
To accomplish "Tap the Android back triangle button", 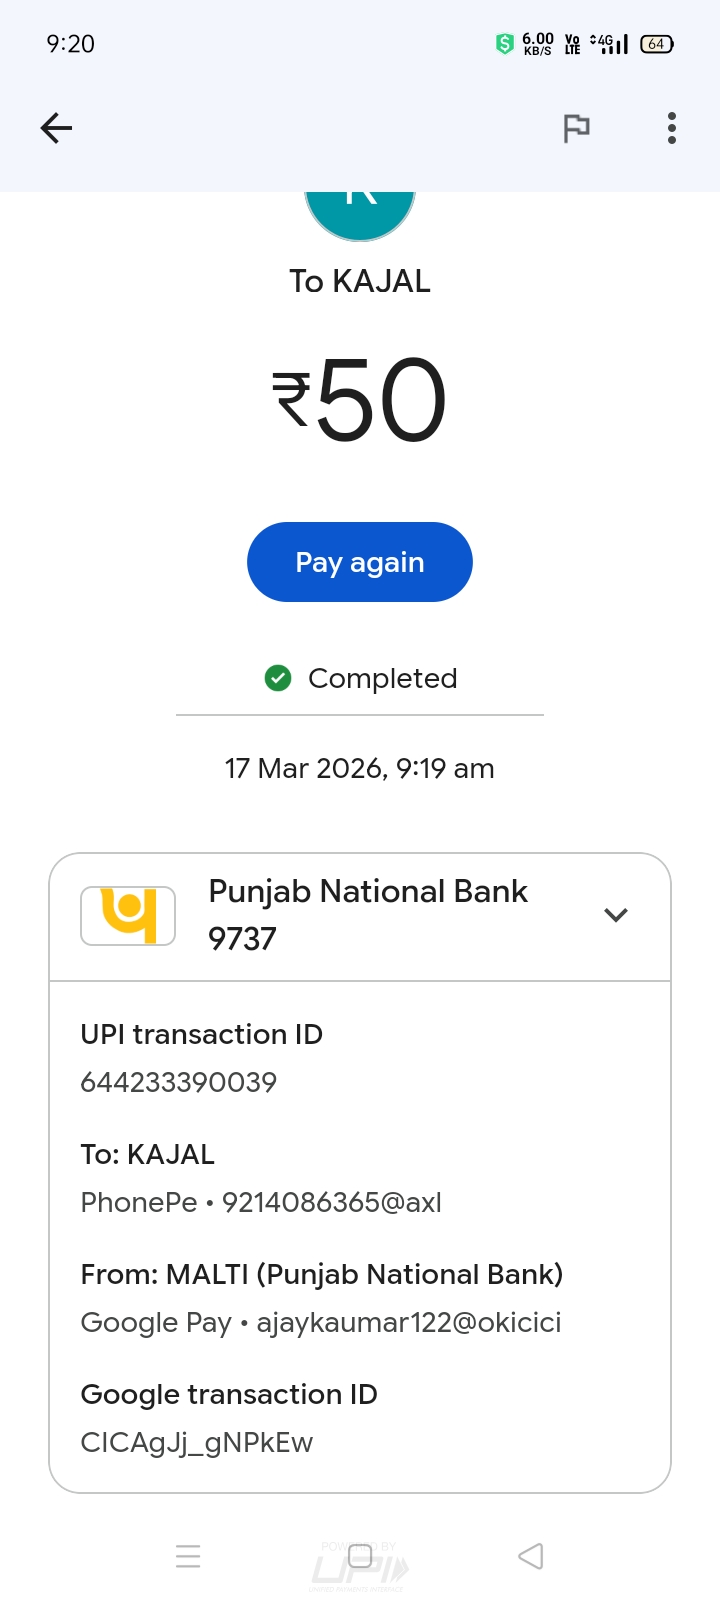I will point(531,1556).
